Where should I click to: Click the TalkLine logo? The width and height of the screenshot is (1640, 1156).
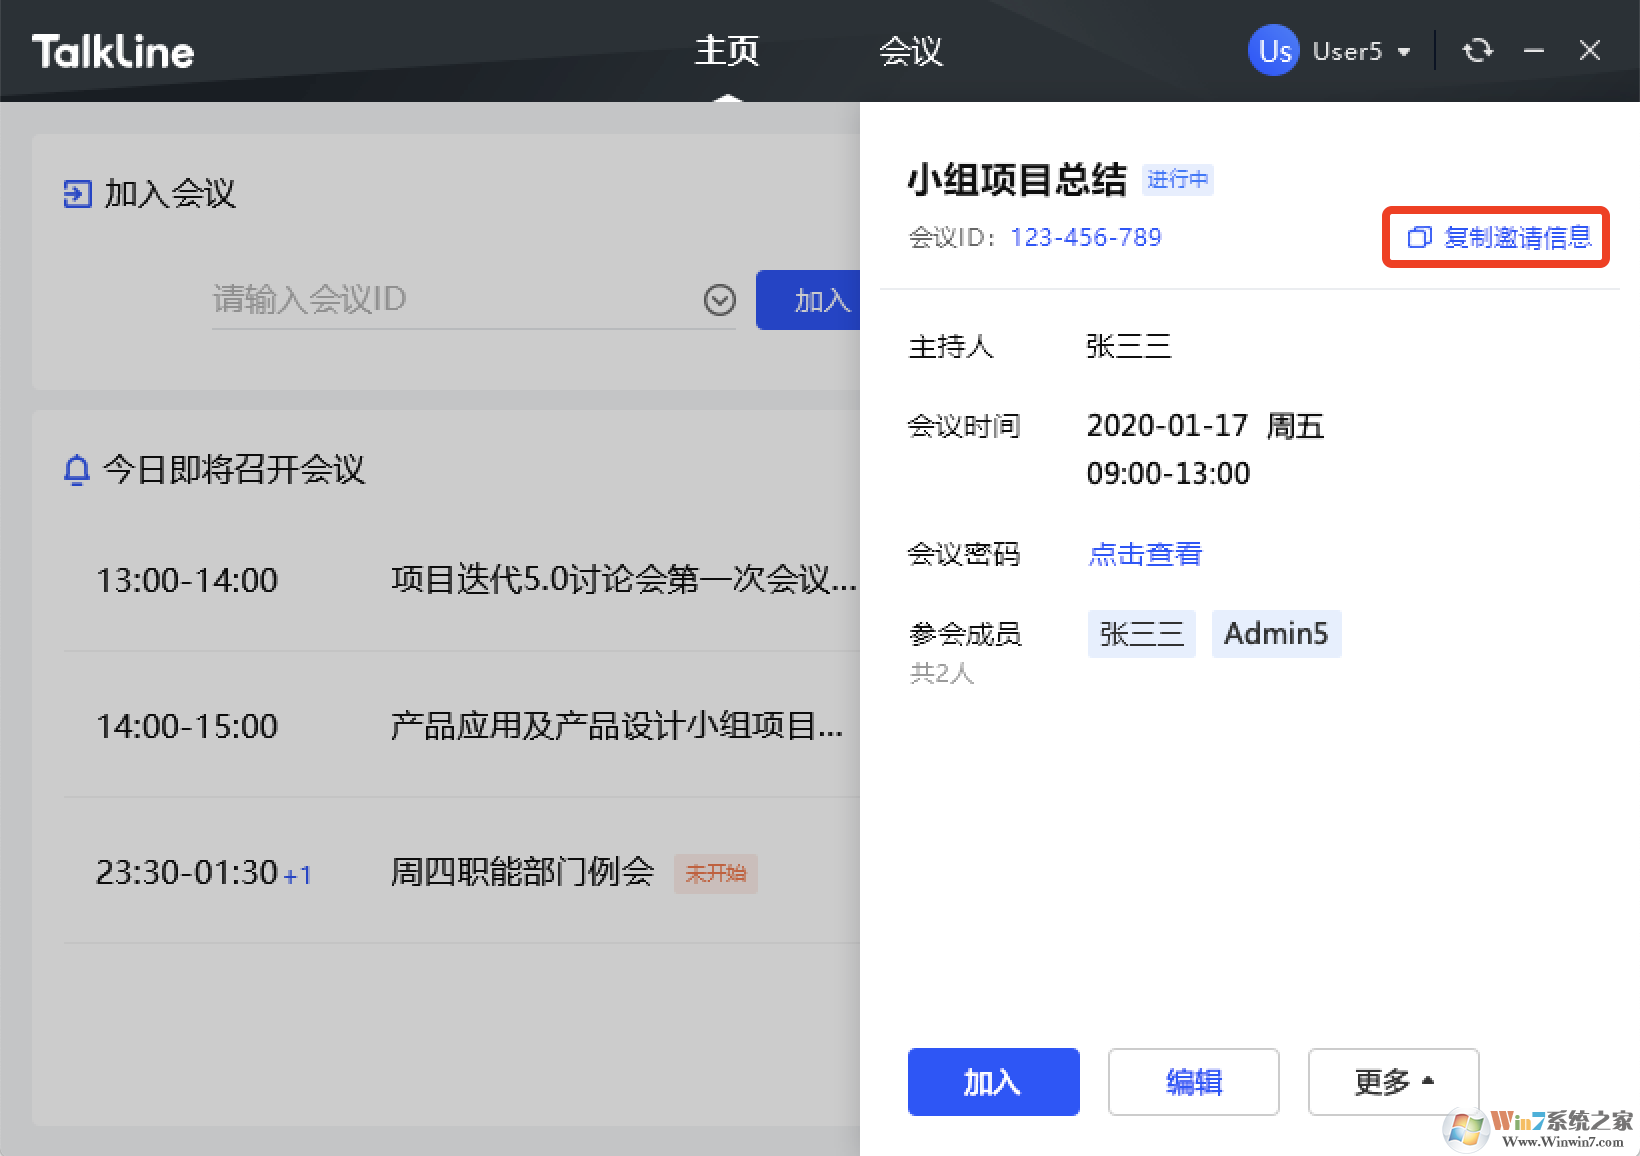coord(112,50)
